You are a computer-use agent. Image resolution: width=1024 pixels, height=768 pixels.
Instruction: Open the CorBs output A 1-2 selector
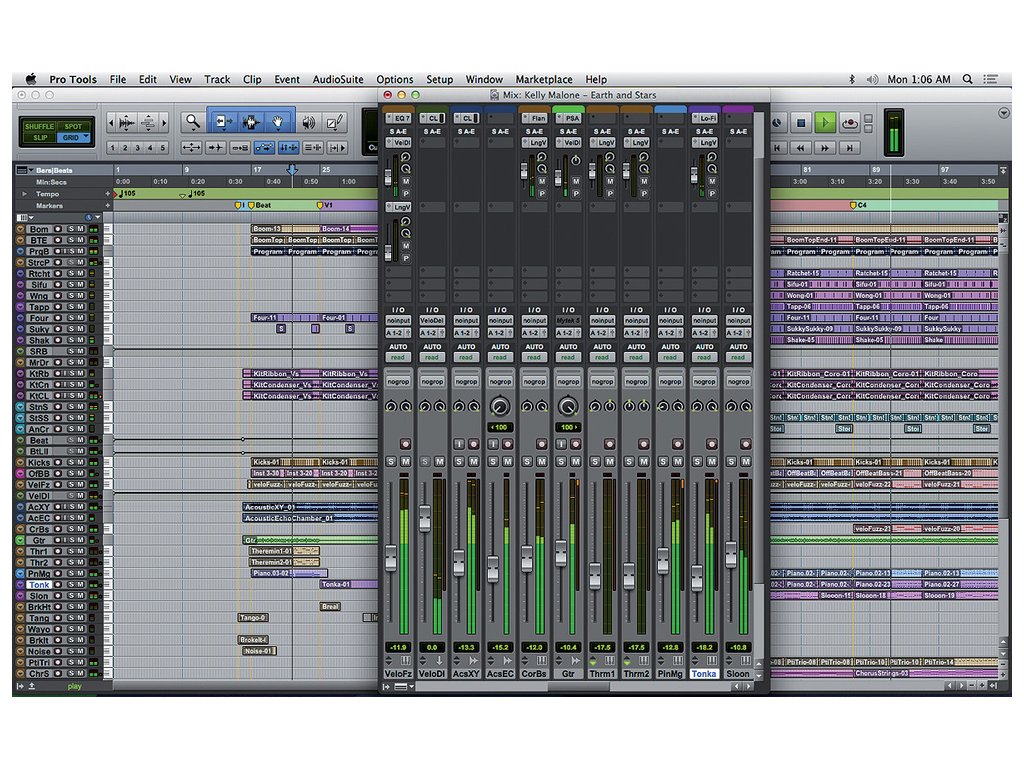(534, 333)
